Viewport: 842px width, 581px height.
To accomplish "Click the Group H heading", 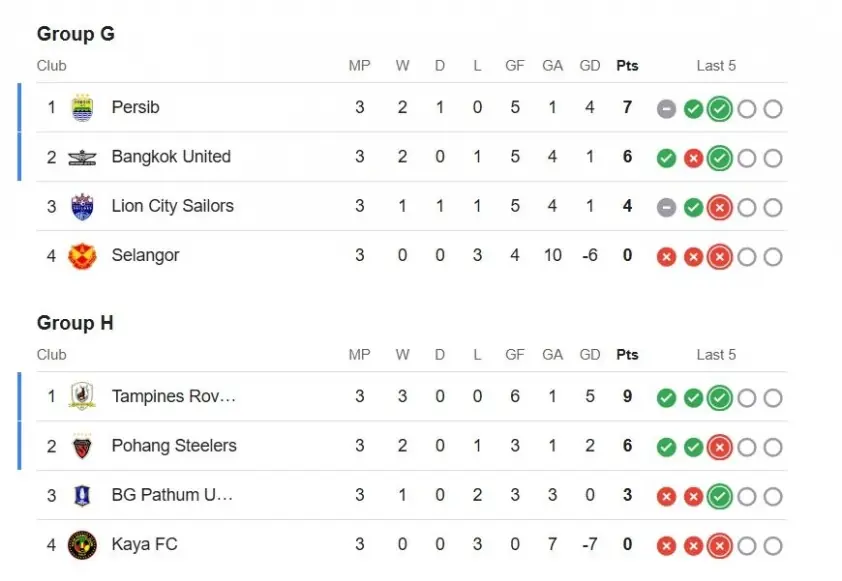I will coord(76,323).
